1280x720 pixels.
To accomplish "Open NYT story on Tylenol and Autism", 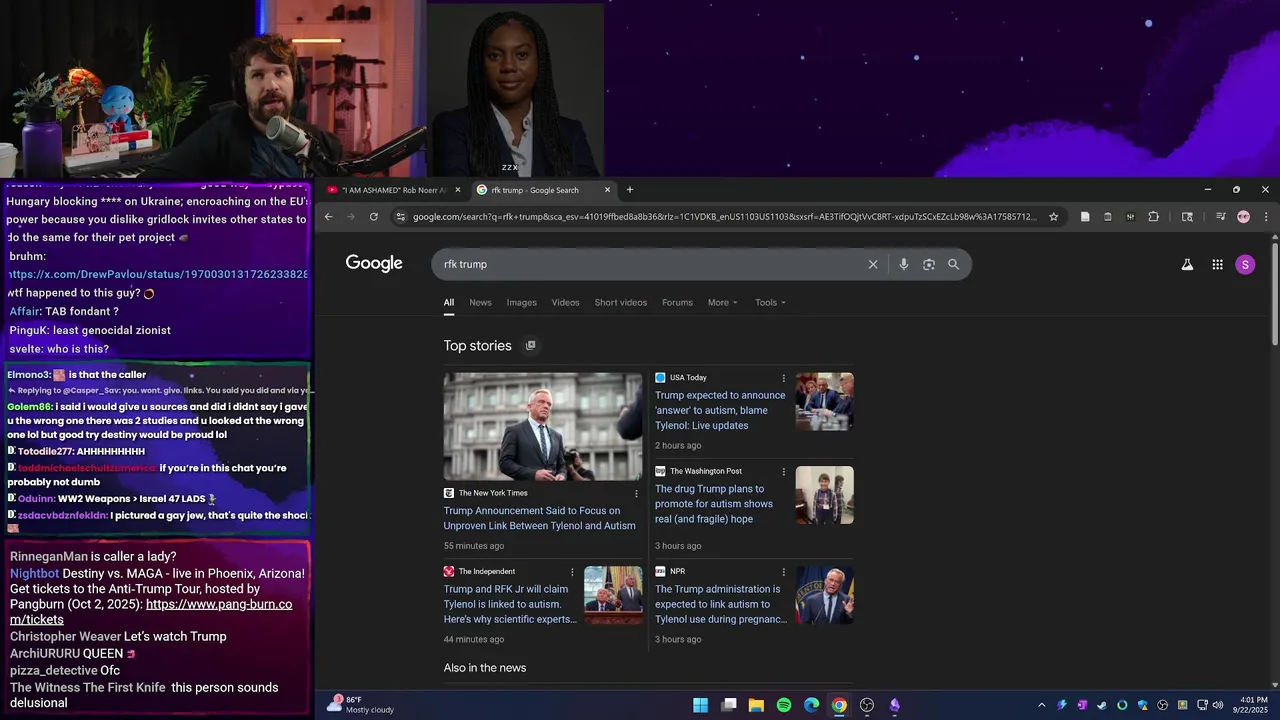I will point(539,518).
